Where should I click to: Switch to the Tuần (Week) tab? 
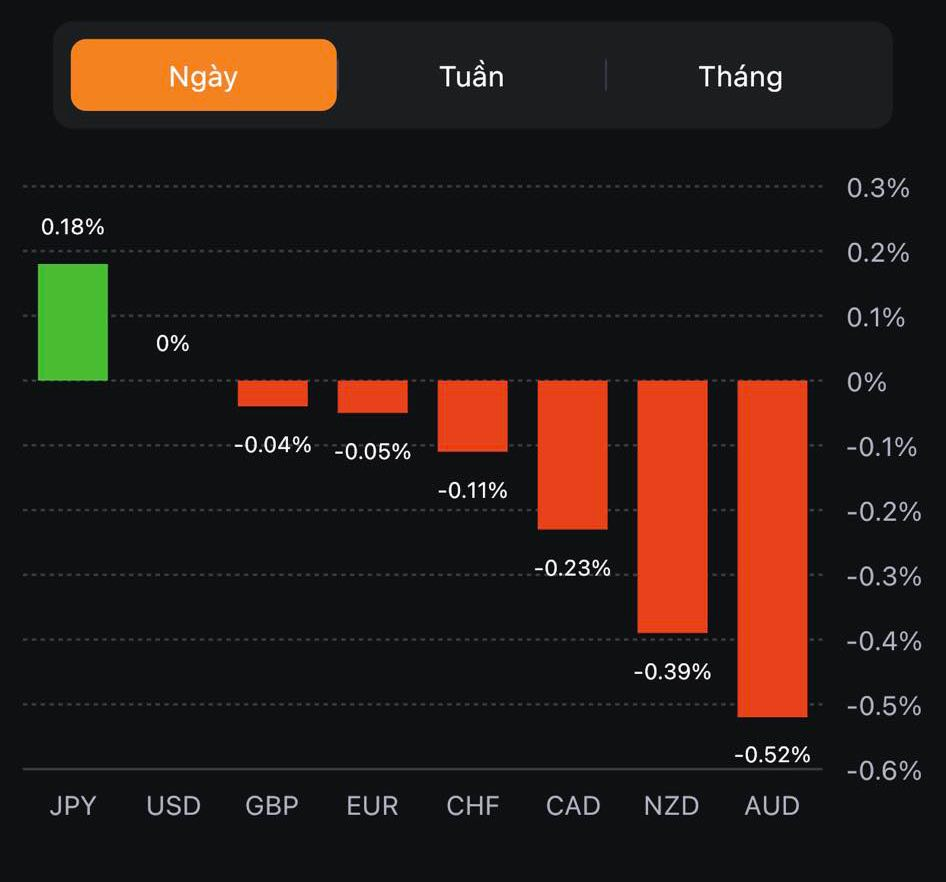(471, 76)
